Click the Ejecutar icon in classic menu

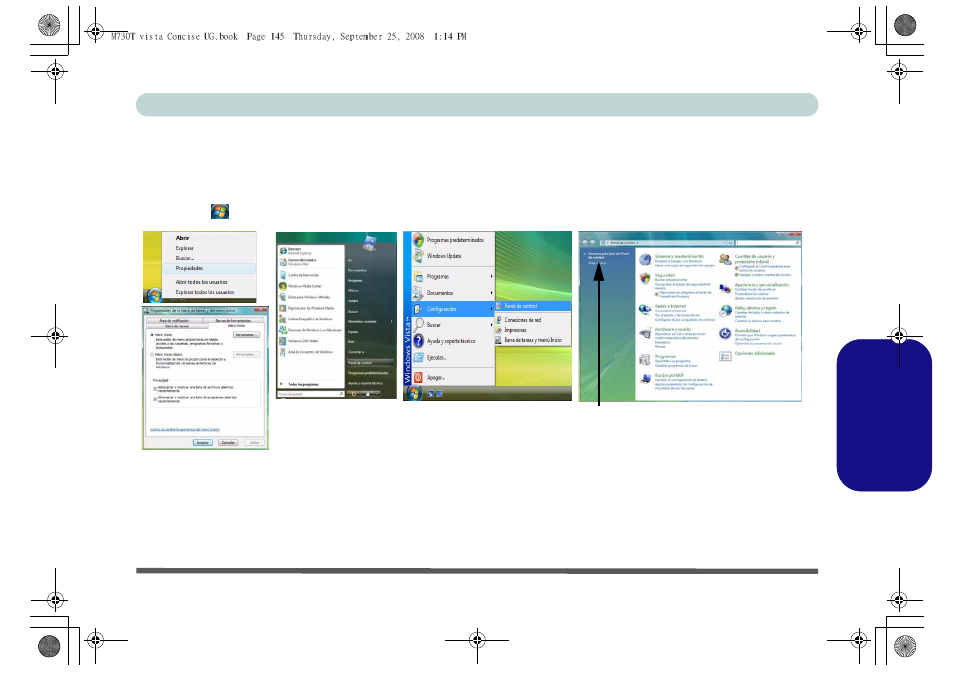[x=419, y=358]
